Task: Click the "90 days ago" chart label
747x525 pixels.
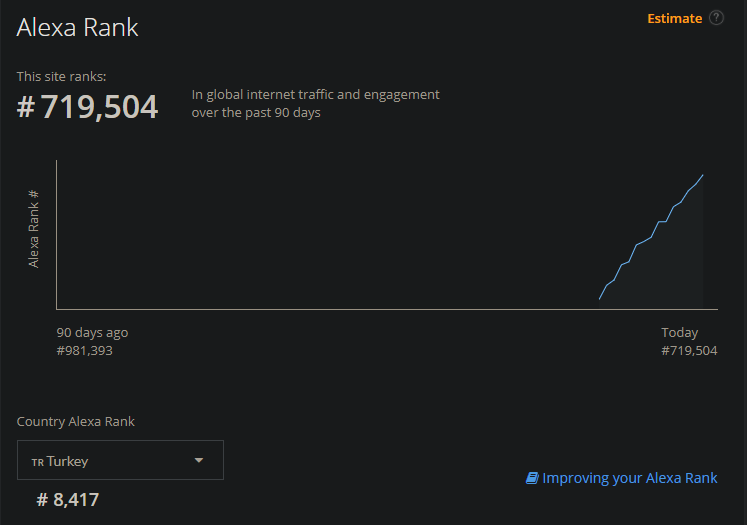Action: point(92,333)
